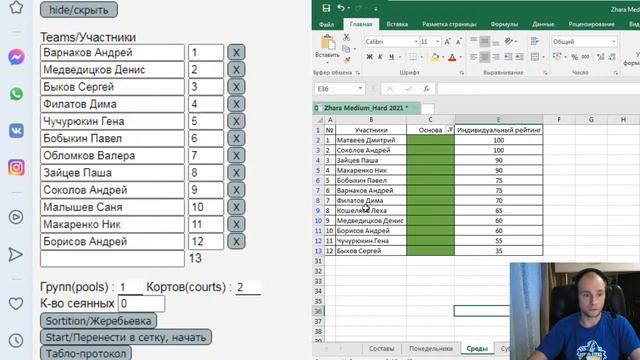The image size is (640, 360).
Task: Open the undo history dropdown arrow
Action: (349, 8)
